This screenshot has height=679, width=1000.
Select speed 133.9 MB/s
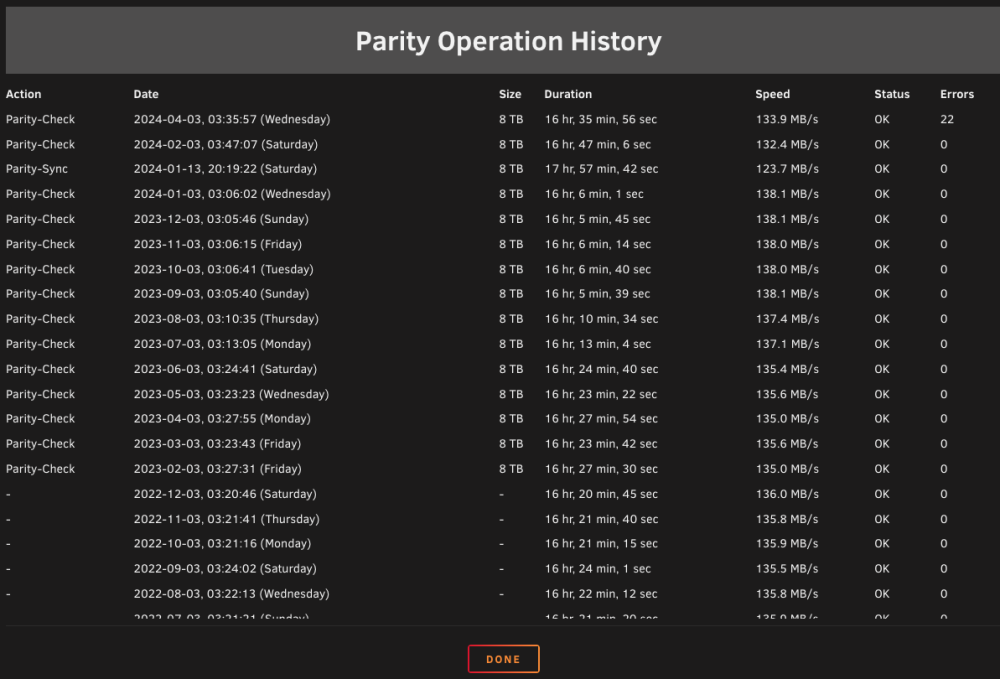pos(787,119)
